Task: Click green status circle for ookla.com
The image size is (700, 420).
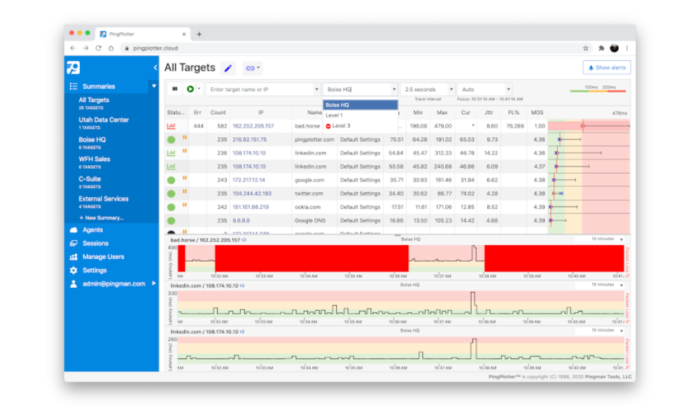Action: tap(171, 207)
